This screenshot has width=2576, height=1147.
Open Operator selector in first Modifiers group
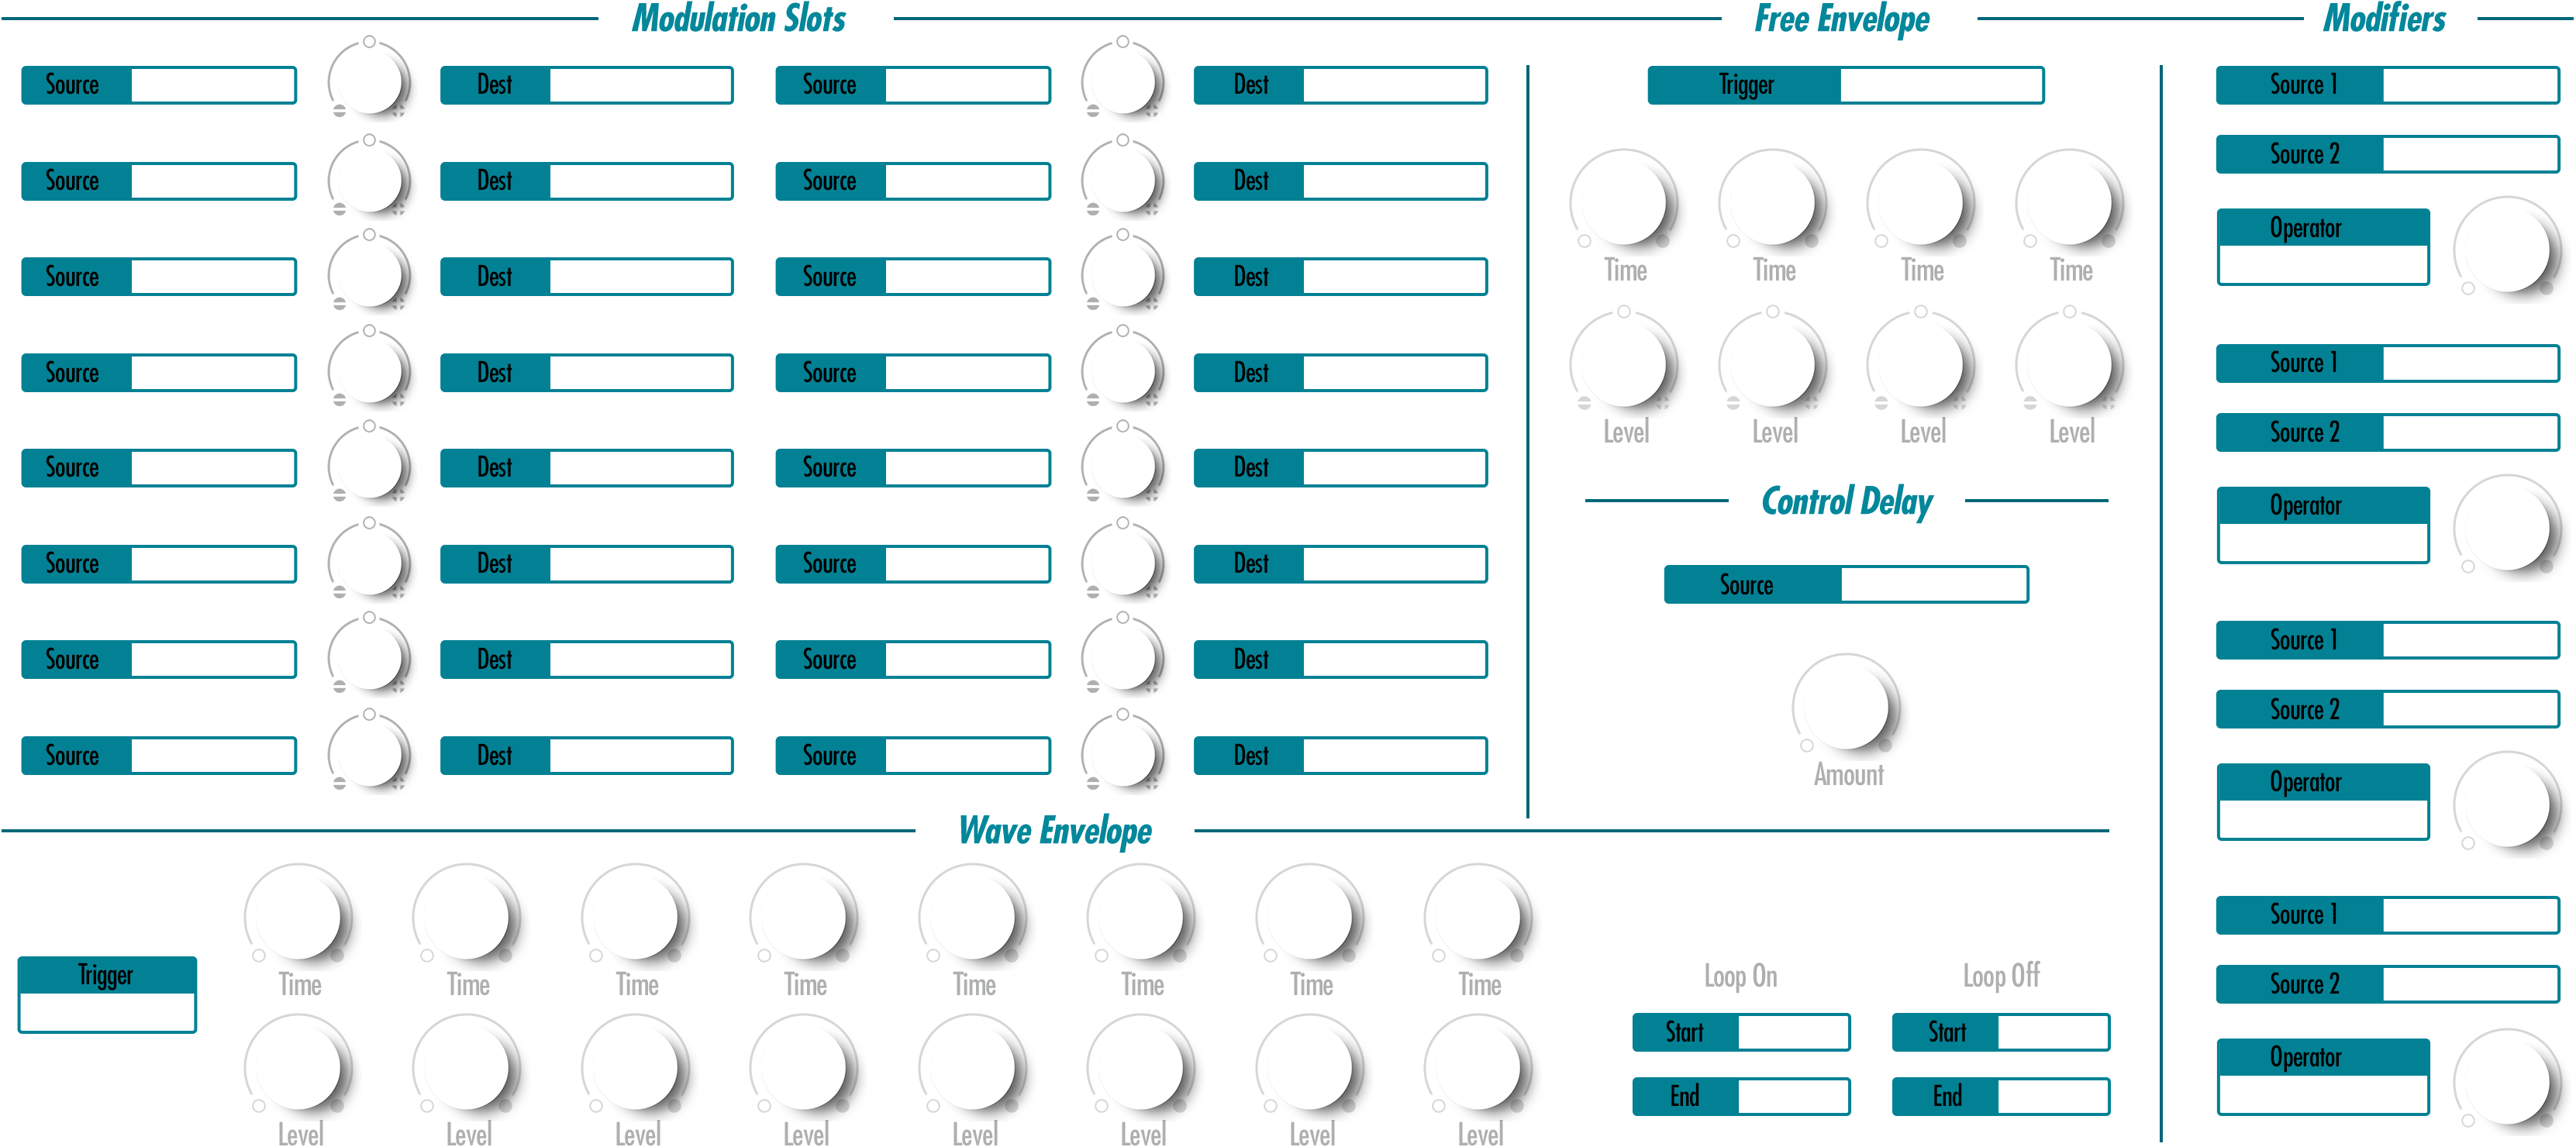pos(2324,247)
